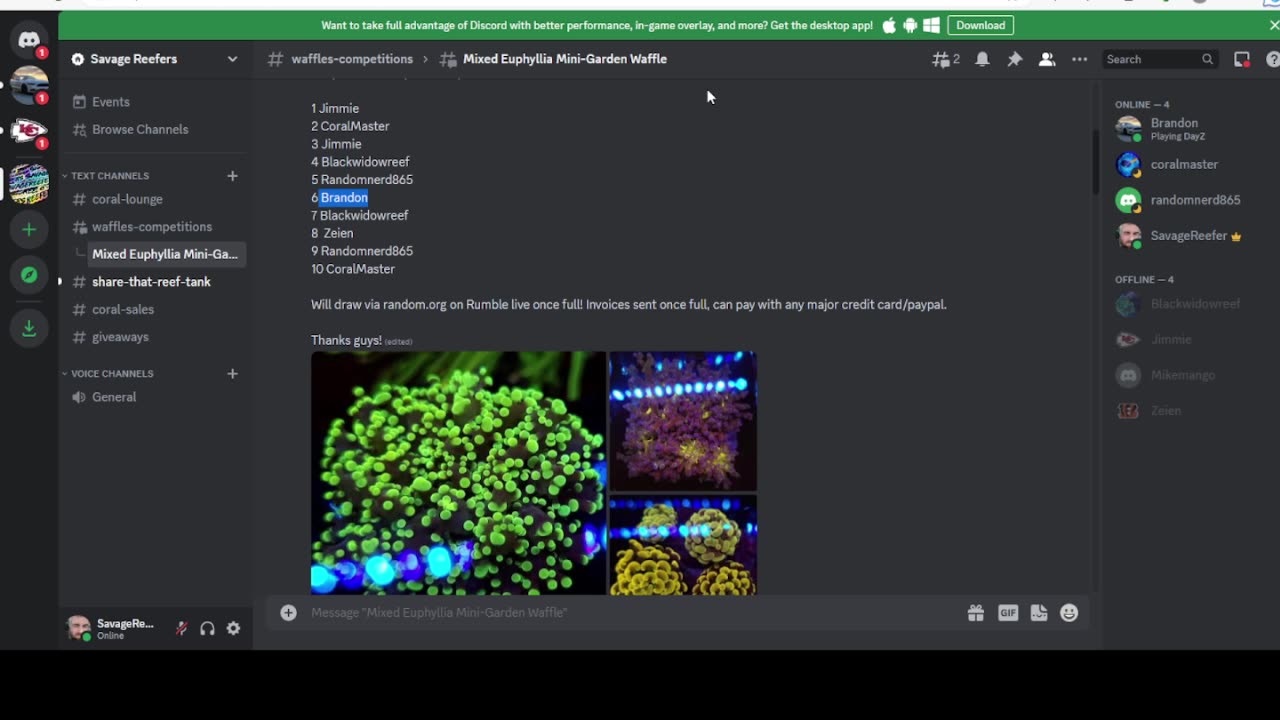Open the threads icon showing 2
This screenshot has width=1280, height=720.
click(945, 59)
